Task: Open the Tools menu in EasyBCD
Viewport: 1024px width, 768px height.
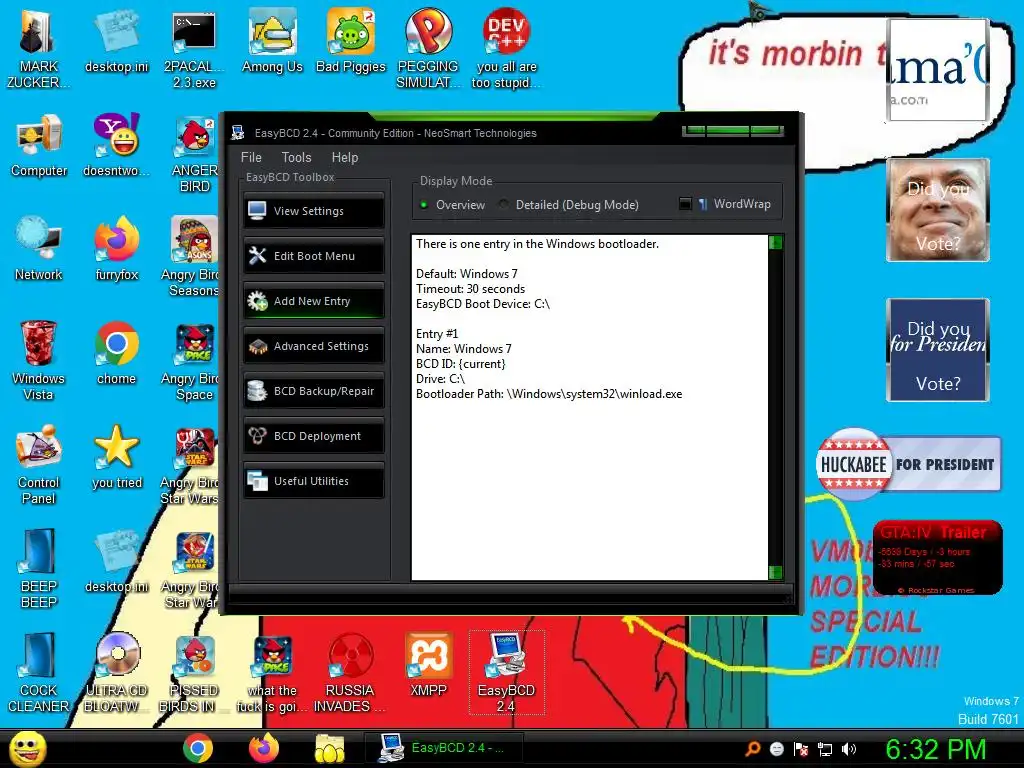Action: click(296, 157)
